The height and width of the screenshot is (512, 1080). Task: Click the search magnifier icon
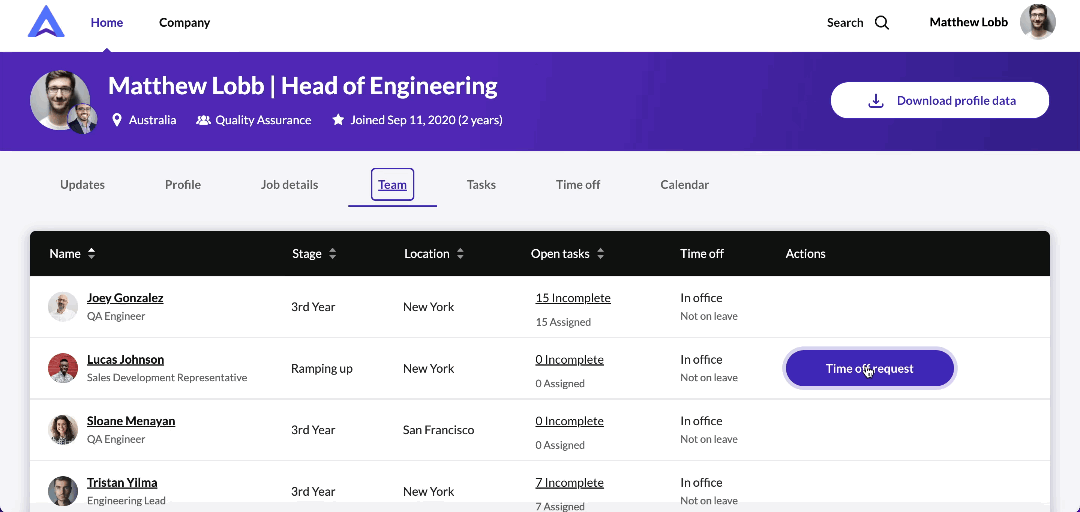(882, 23)
